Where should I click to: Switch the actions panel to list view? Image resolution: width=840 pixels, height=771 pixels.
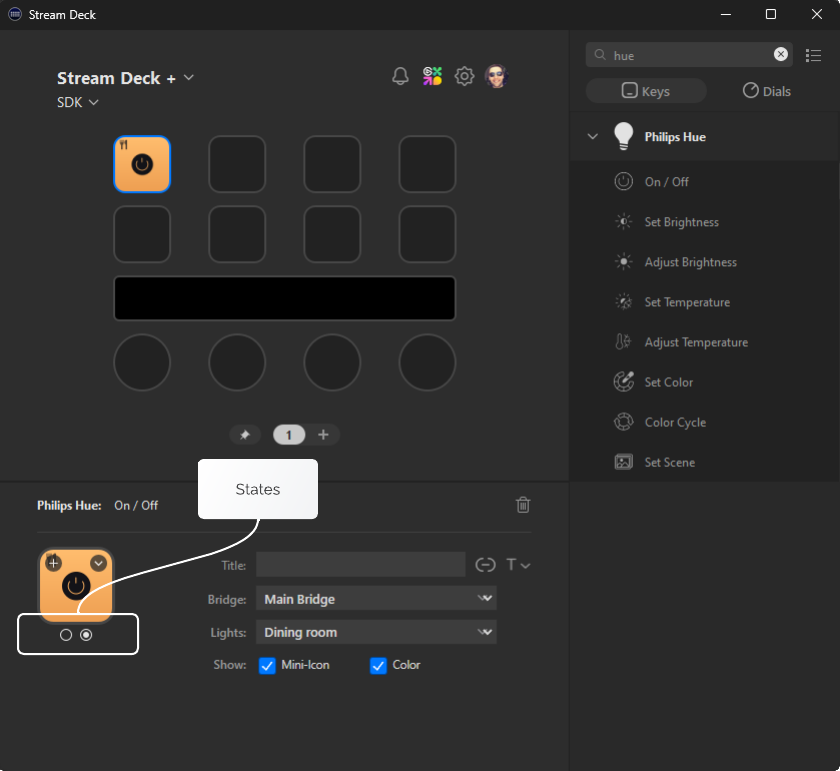point(814,55)
